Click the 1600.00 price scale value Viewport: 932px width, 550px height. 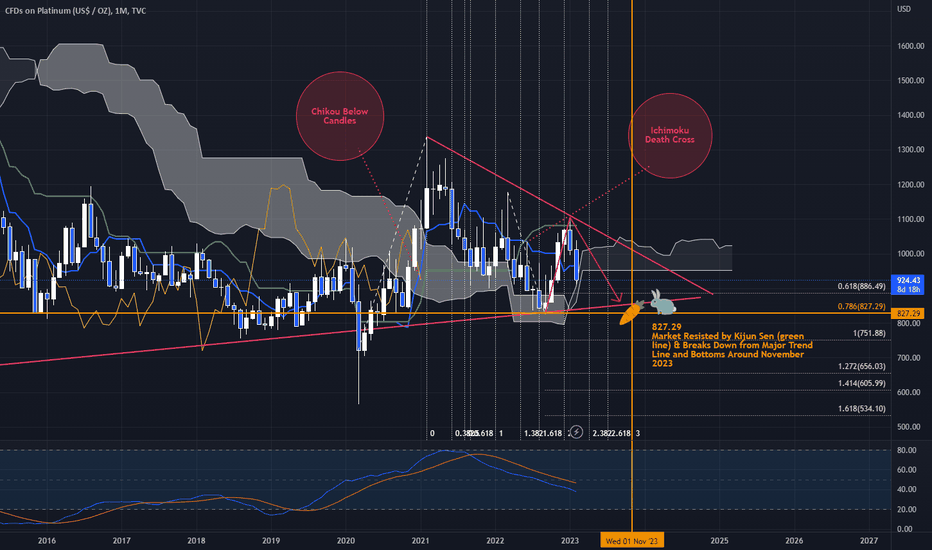pos(911,46)
